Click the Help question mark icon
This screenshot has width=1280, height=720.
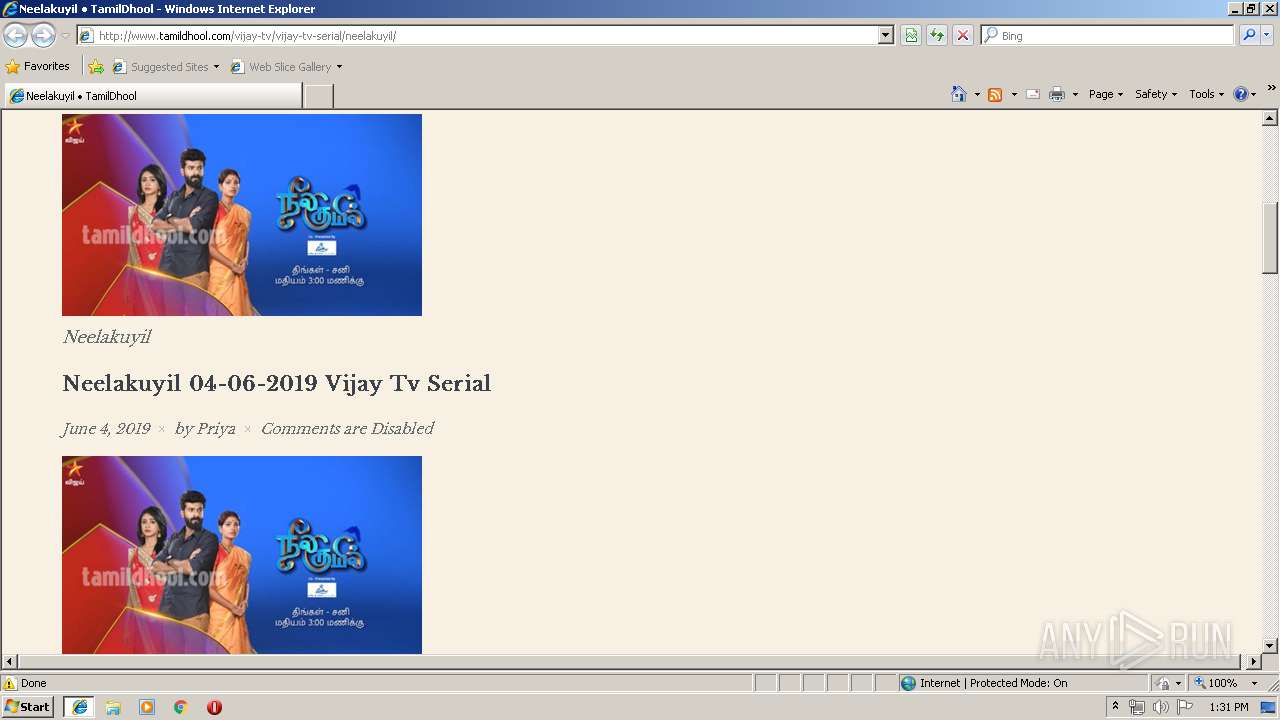1241,94
